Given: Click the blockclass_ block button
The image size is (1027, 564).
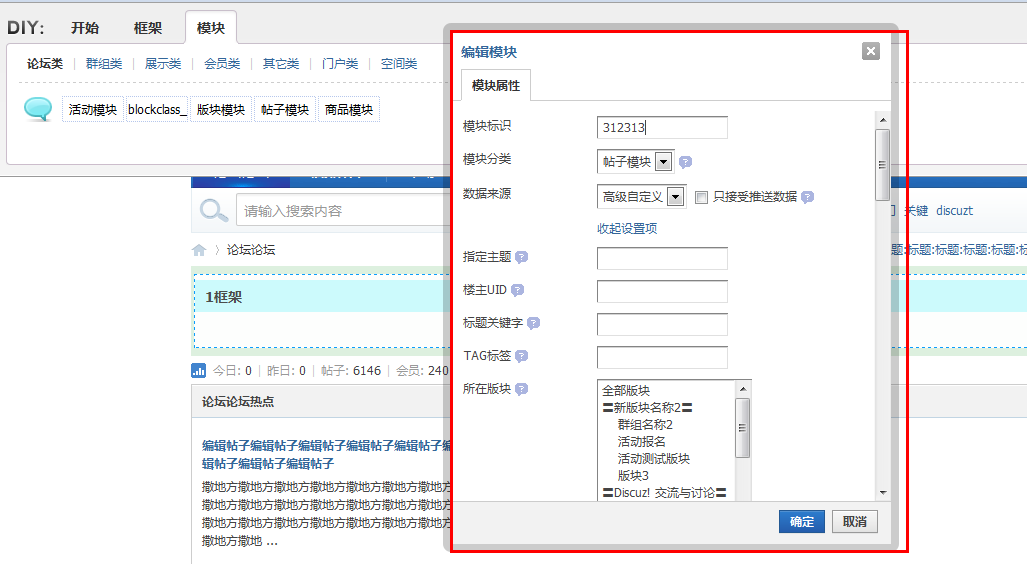Looking at the screenshot, I should pos(157,109).
